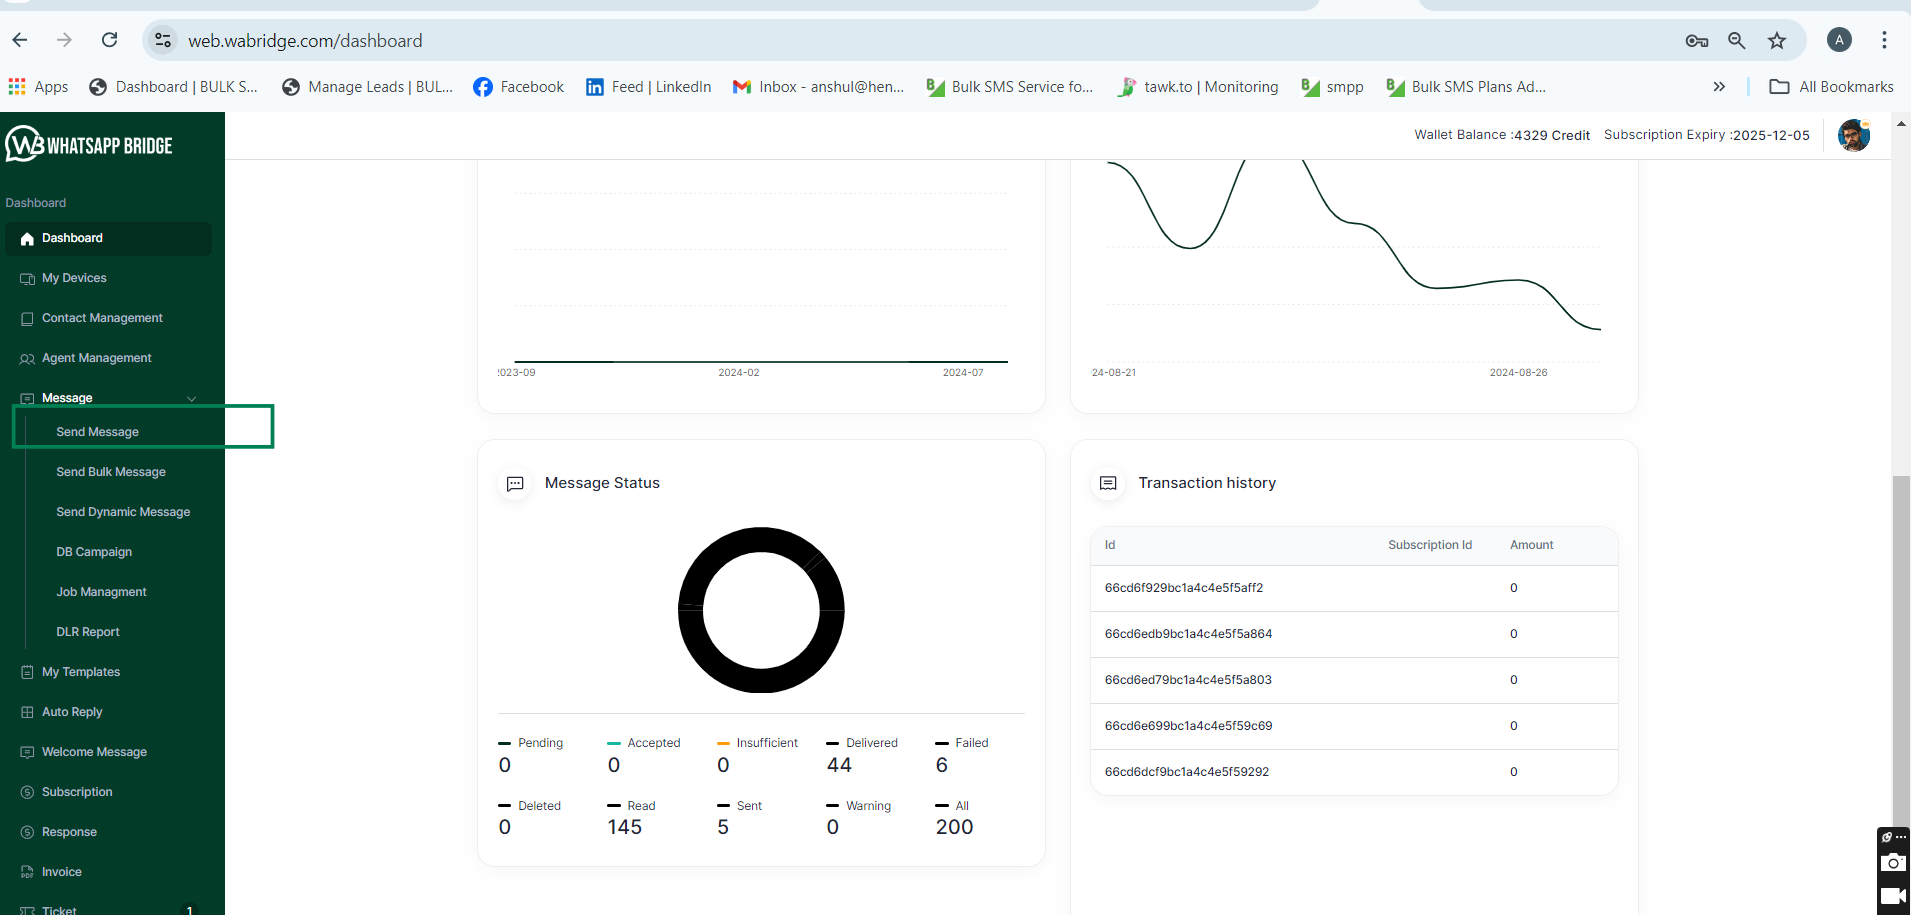Viewport: 1911px width, 915px height.
Task: Open Contact Management page
Action: click(102, 318)
